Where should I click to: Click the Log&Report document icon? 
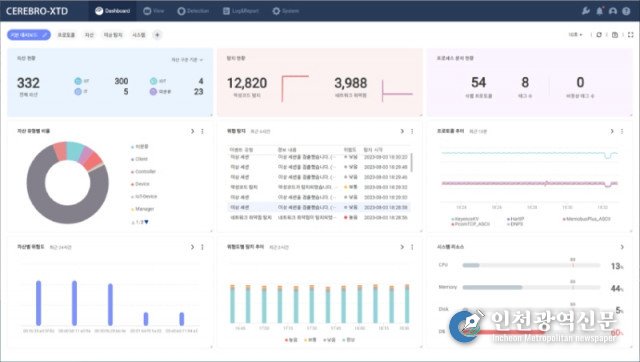(x=226, y=11)
